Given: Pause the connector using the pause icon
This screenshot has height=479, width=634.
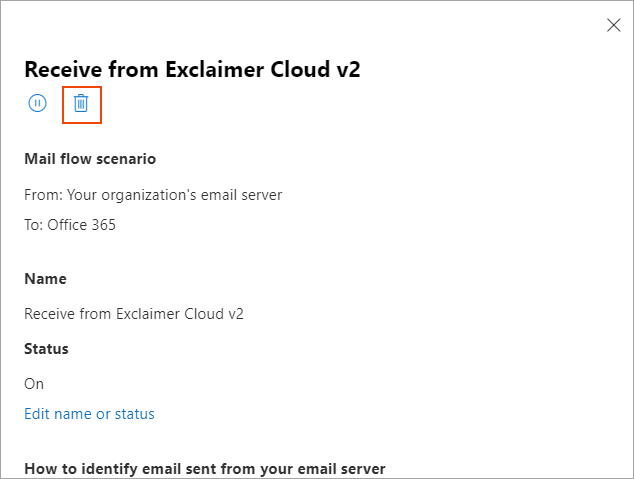Looking at the screenshot, I should pos(38,103).
